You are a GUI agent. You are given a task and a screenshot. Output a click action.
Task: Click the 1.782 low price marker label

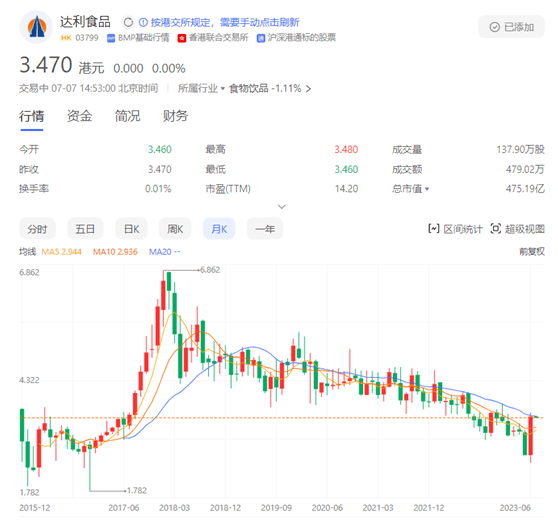[x=137, y=491]
